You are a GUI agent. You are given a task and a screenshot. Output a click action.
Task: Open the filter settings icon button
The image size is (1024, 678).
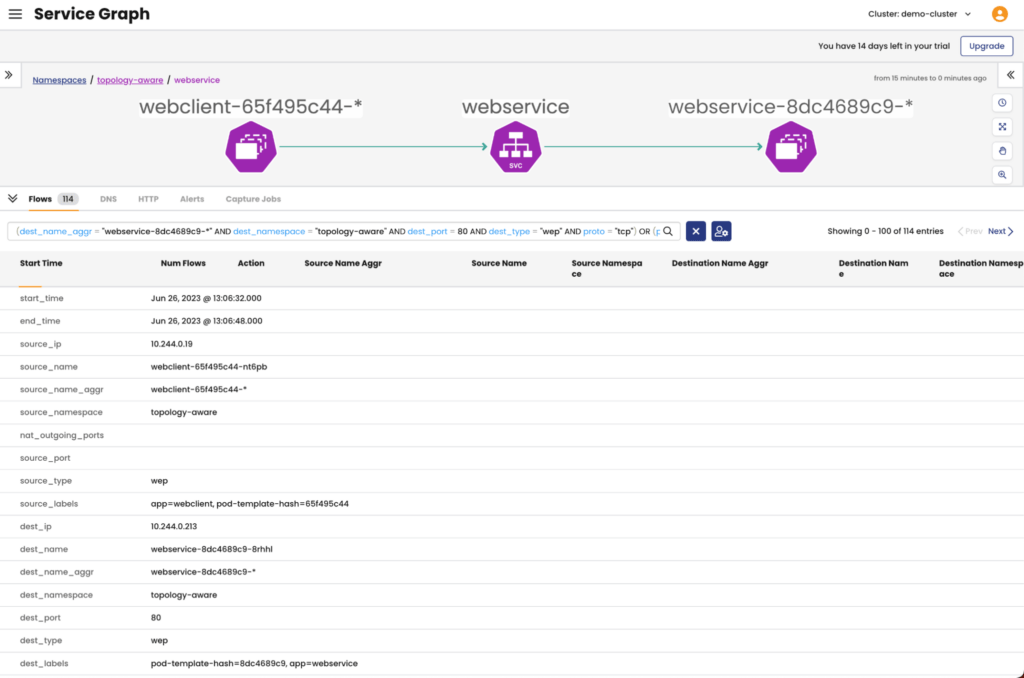point(721,231)
